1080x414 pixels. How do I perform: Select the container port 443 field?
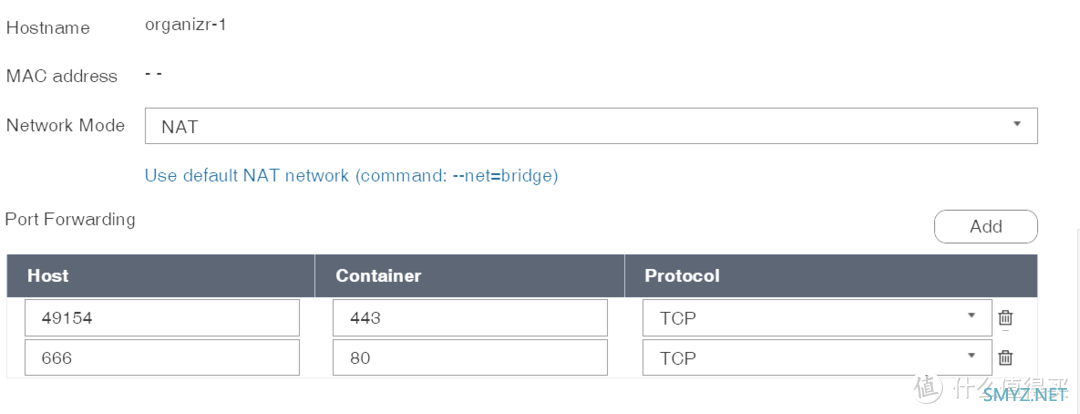pyautogui.click(x=470, y=318)
